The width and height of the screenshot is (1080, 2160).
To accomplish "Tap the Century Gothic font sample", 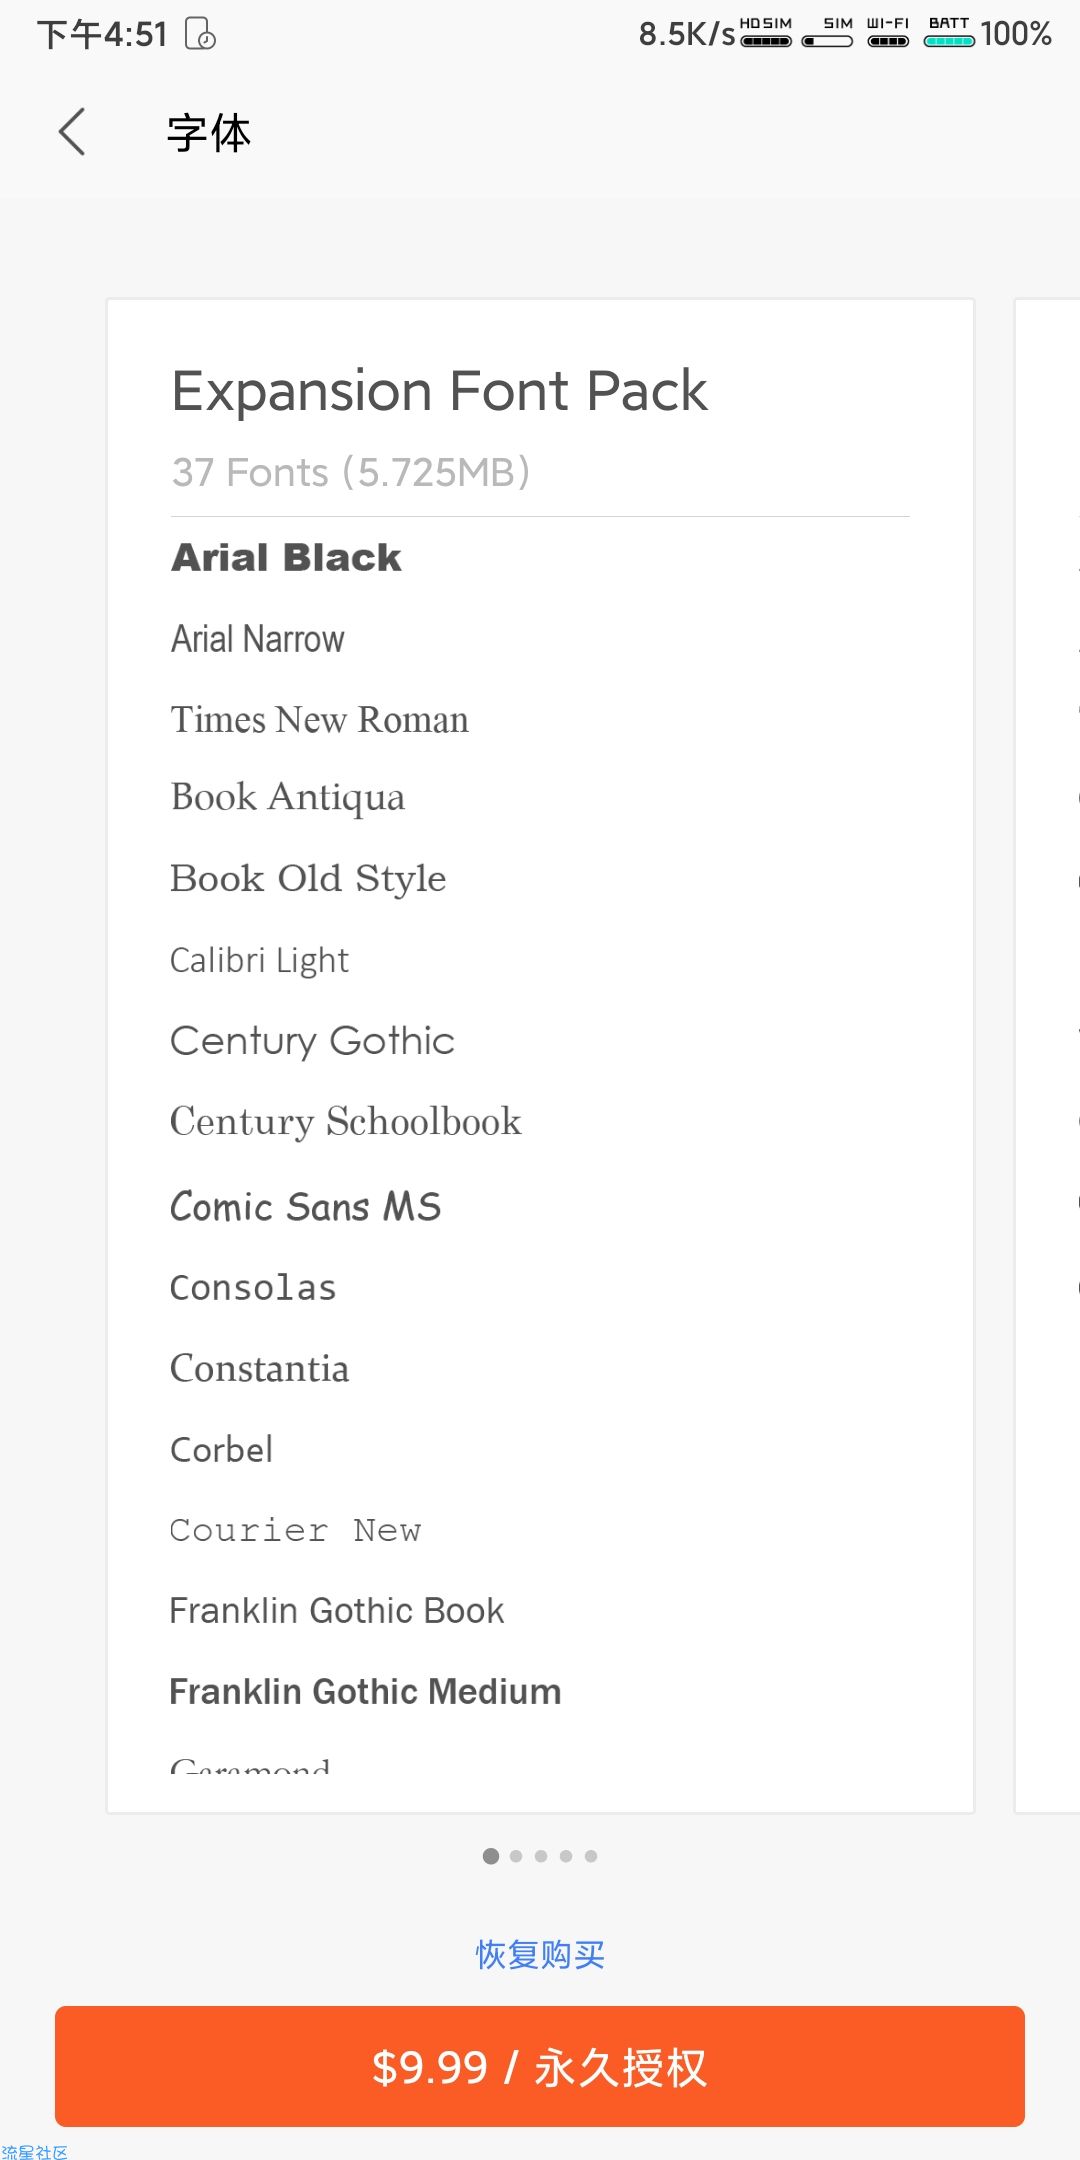I will coord(313,1042).
